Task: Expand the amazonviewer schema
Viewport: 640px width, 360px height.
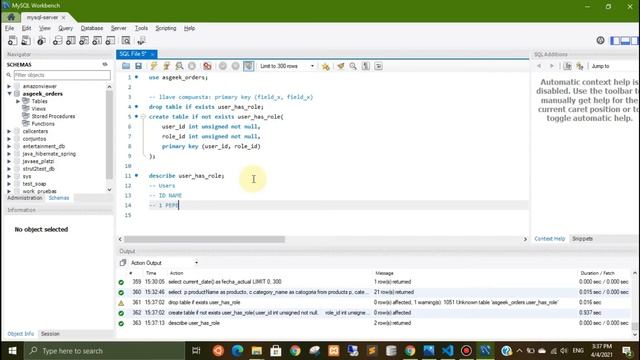Action: point(9,87)
